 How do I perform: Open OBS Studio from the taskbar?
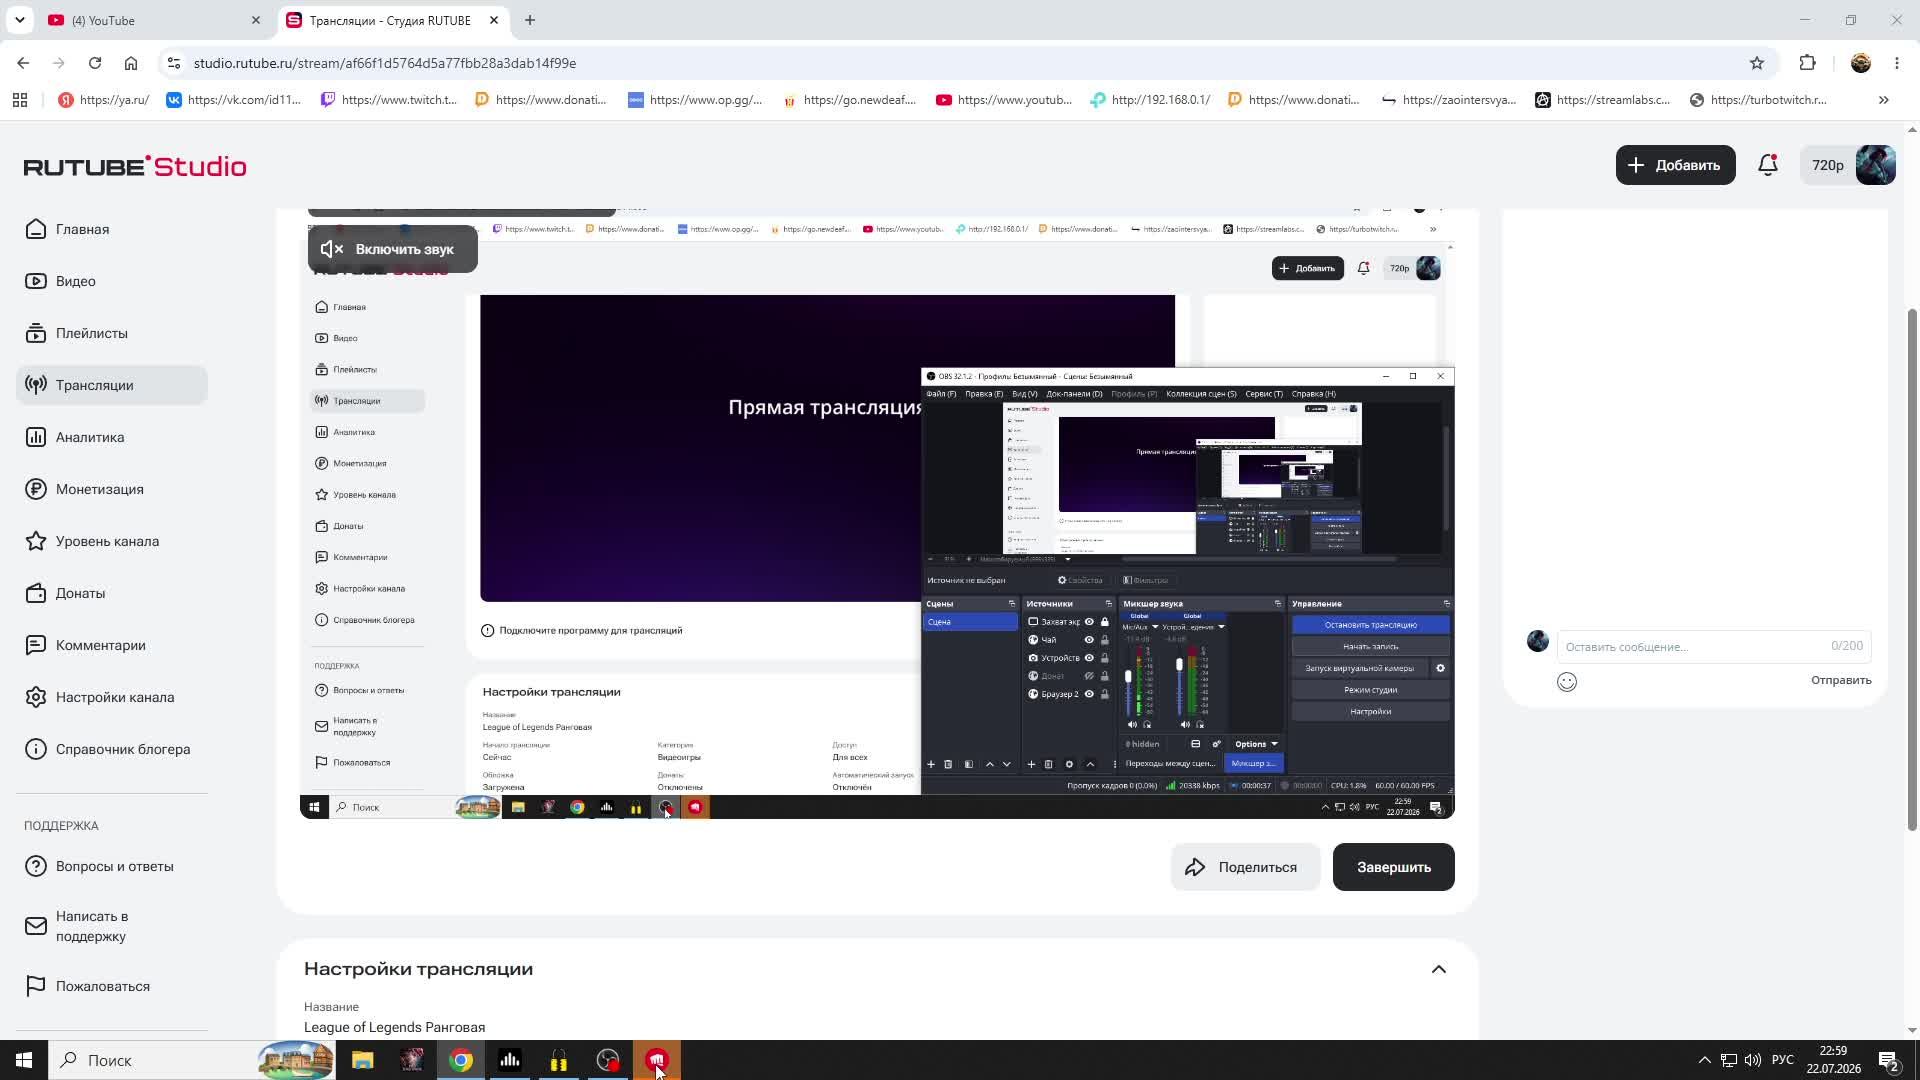(608, 1060)
